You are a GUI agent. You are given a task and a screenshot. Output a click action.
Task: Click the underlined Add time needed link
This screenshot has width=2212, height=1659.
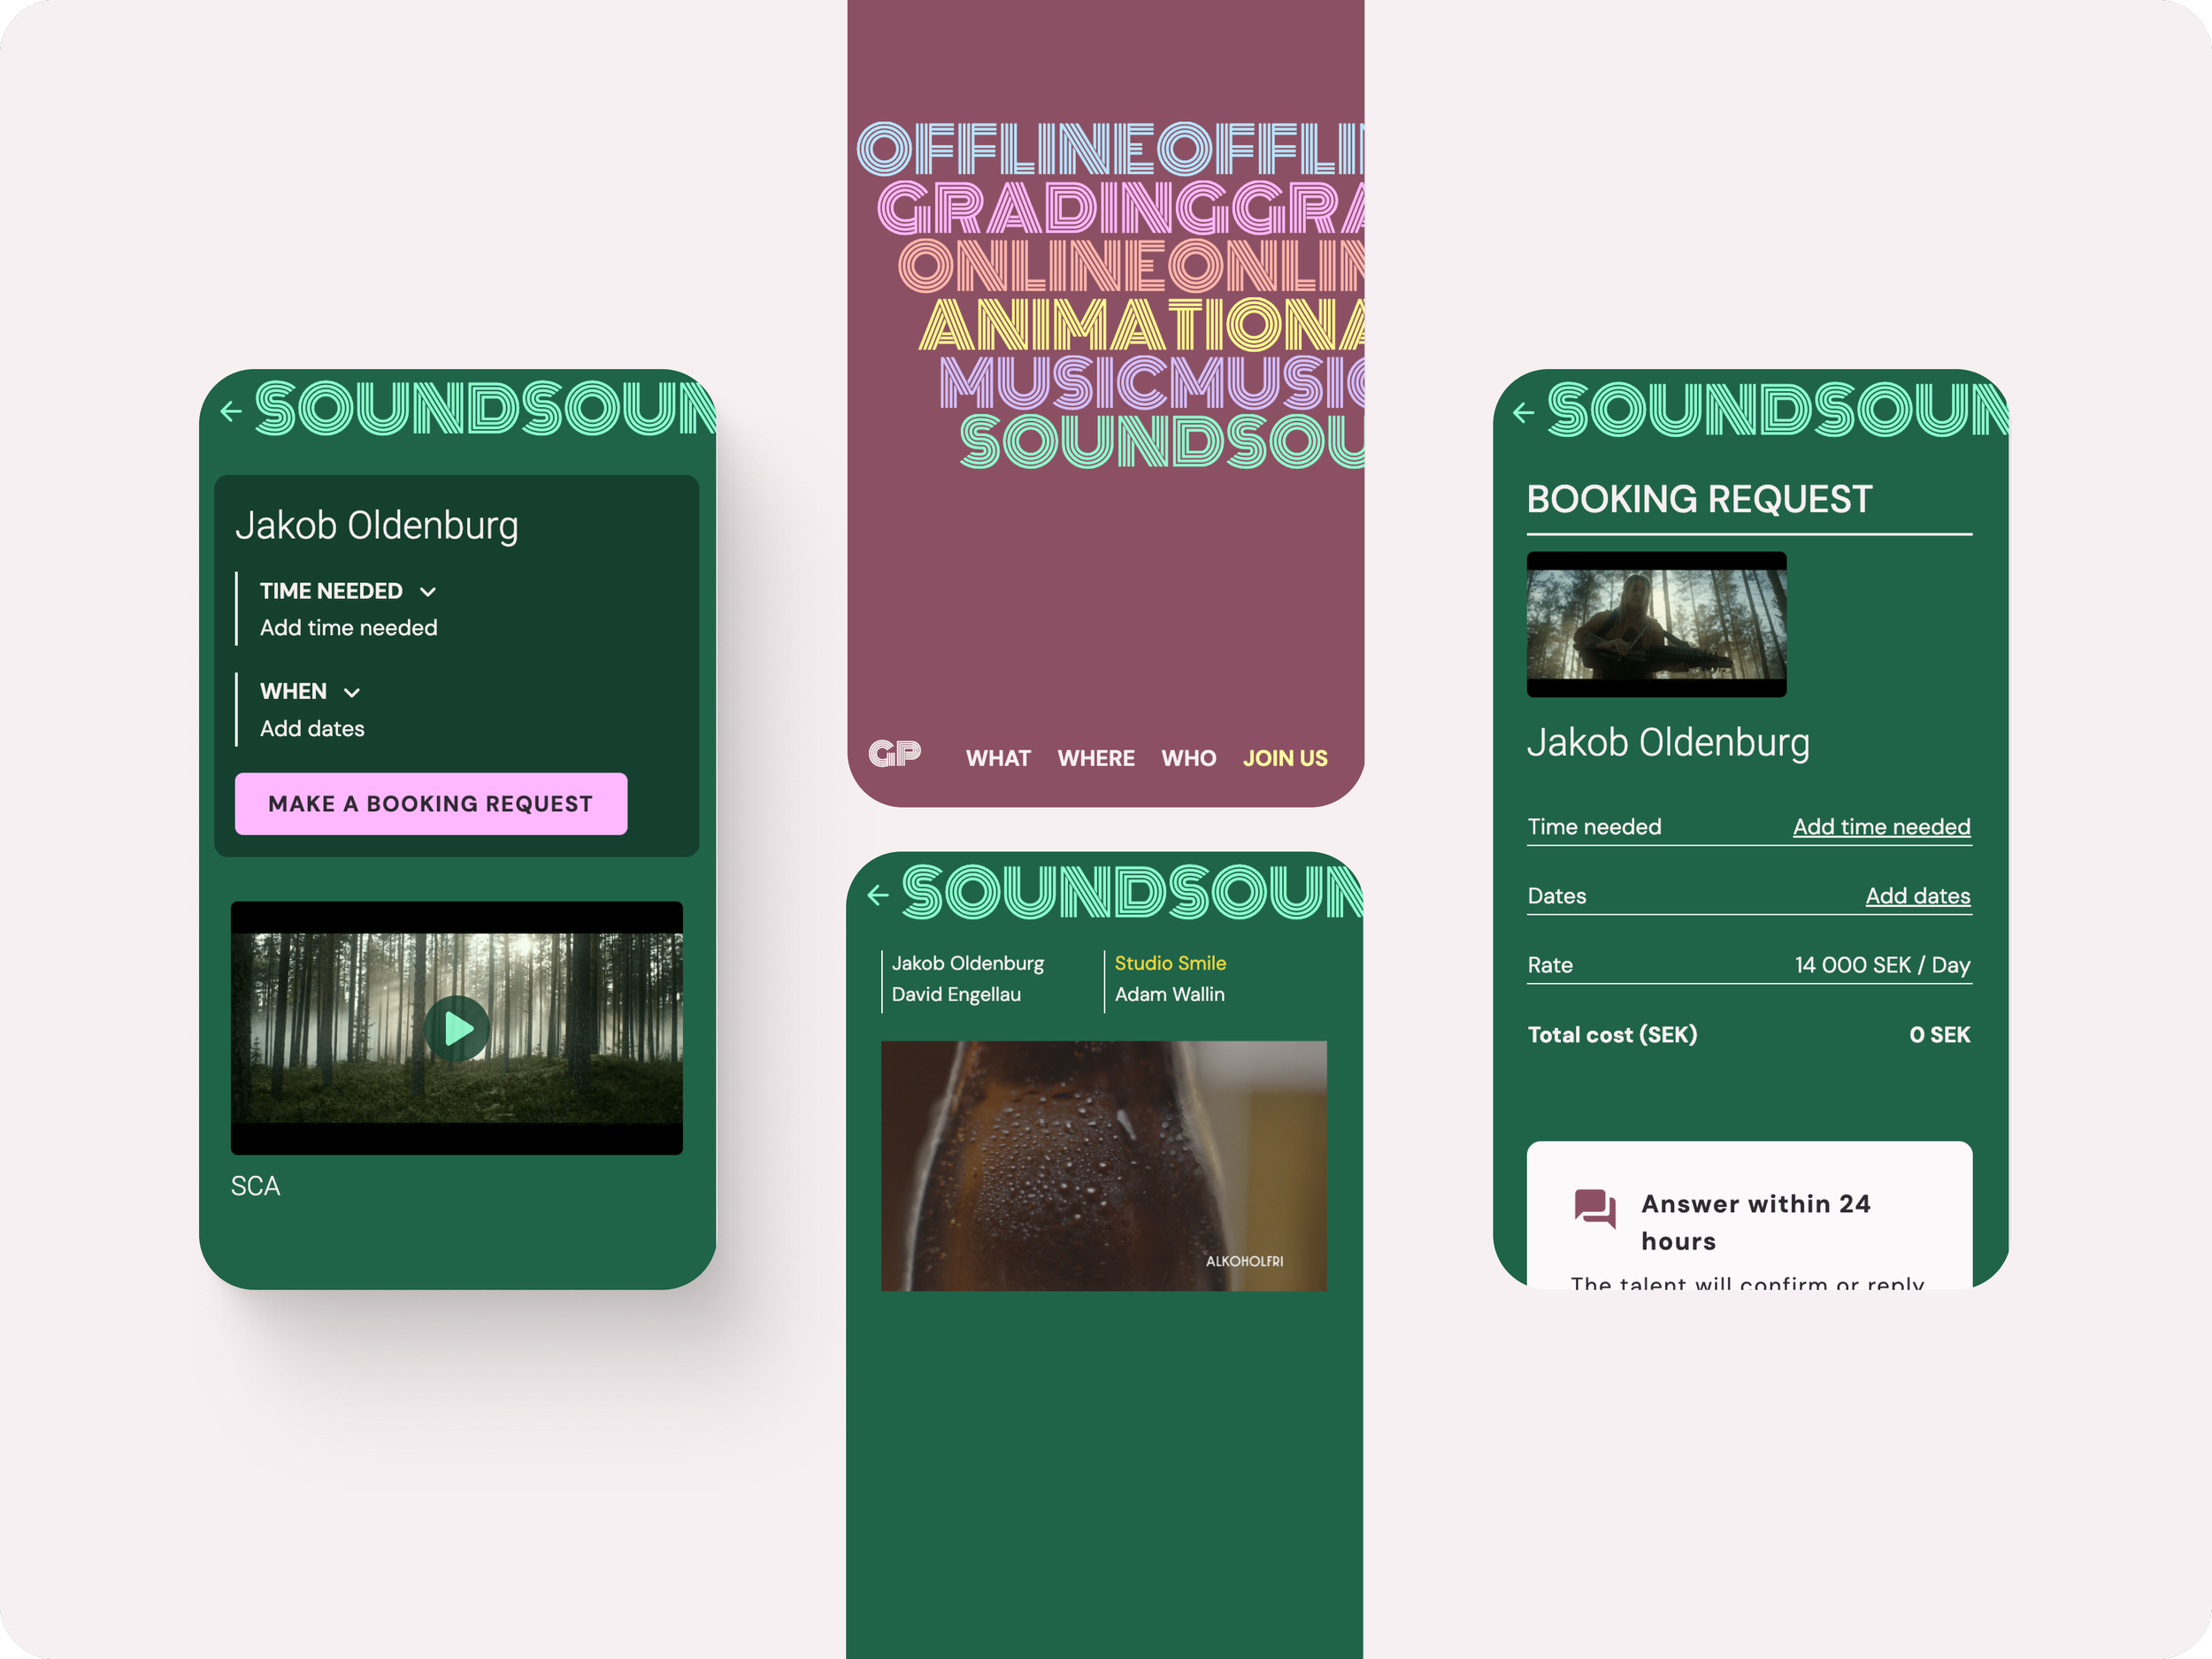pos(1880,827)
